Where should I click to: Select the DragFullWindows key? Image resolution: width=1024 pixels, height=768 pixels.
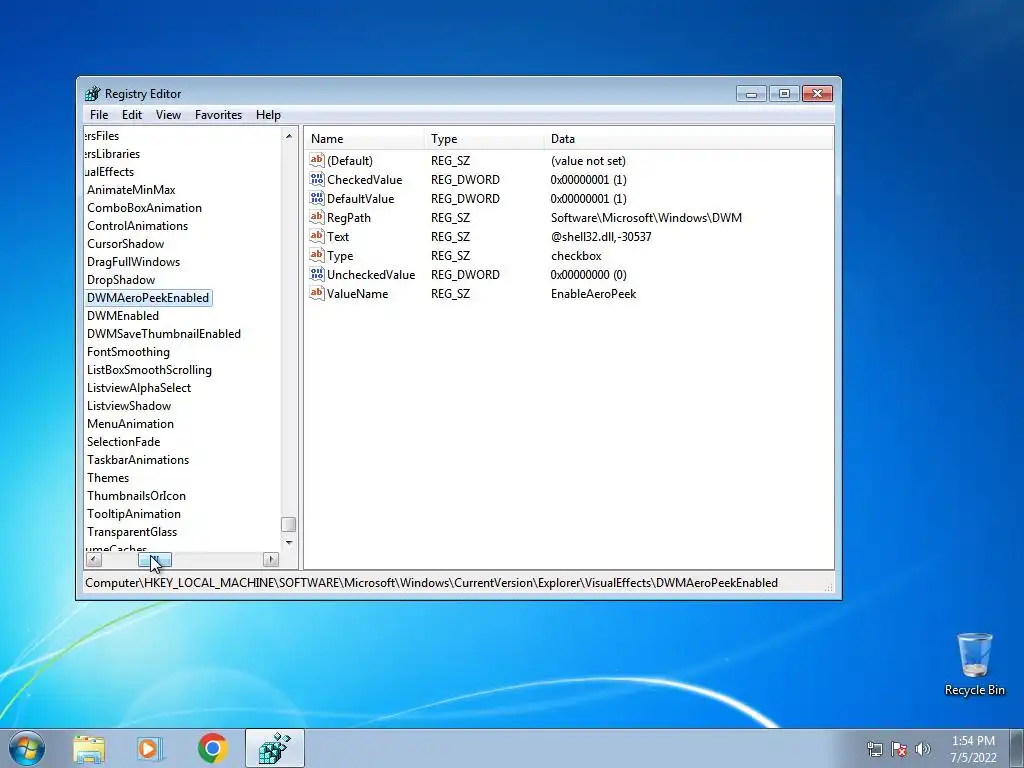133,262
